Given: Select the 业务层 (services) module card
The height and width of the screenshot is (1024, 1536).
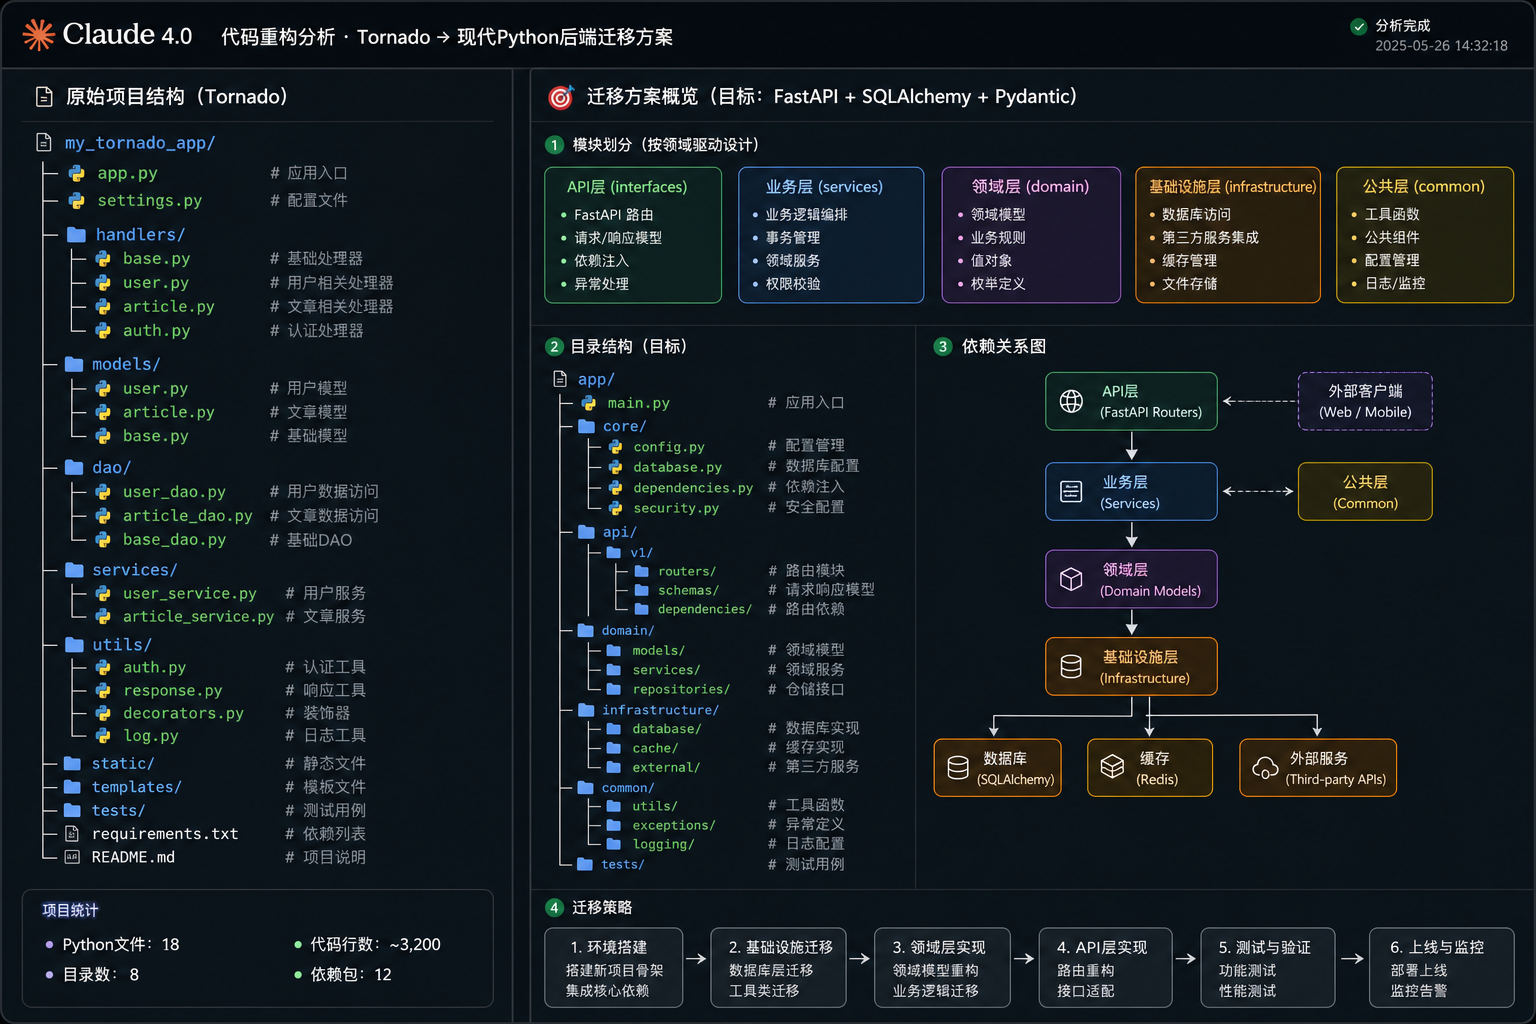Looking at the screenshot, I should 831,235.
